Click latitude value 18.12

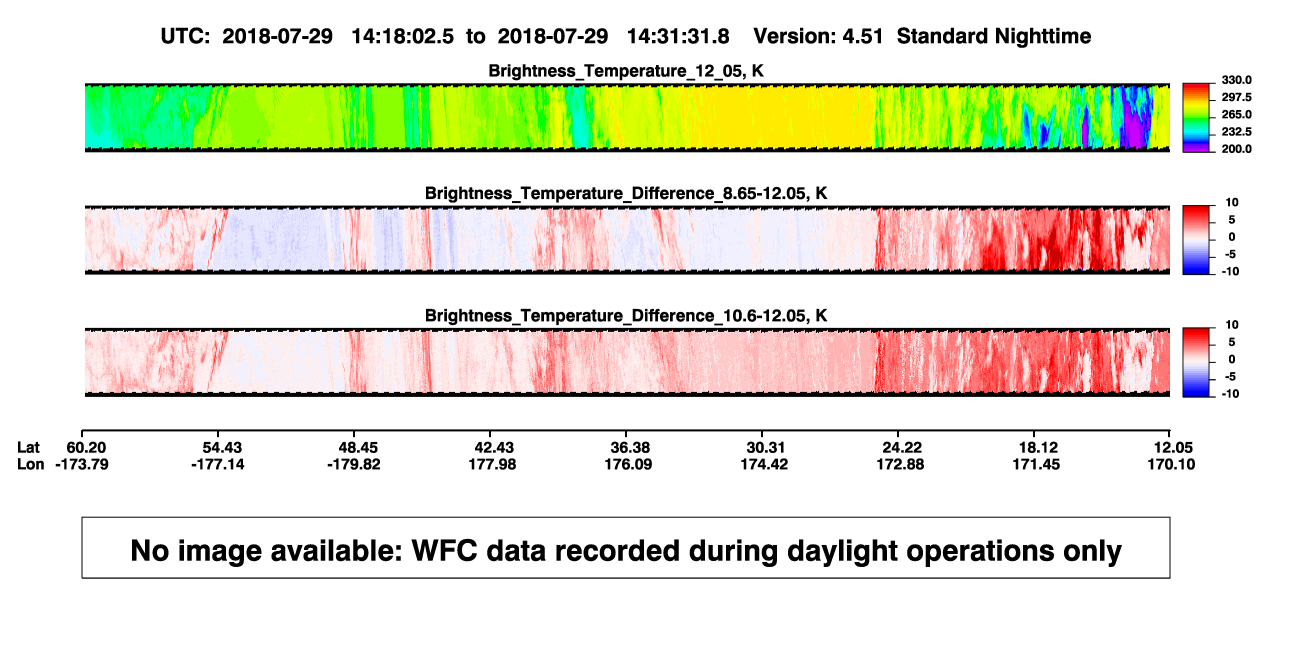[1035, 447]
